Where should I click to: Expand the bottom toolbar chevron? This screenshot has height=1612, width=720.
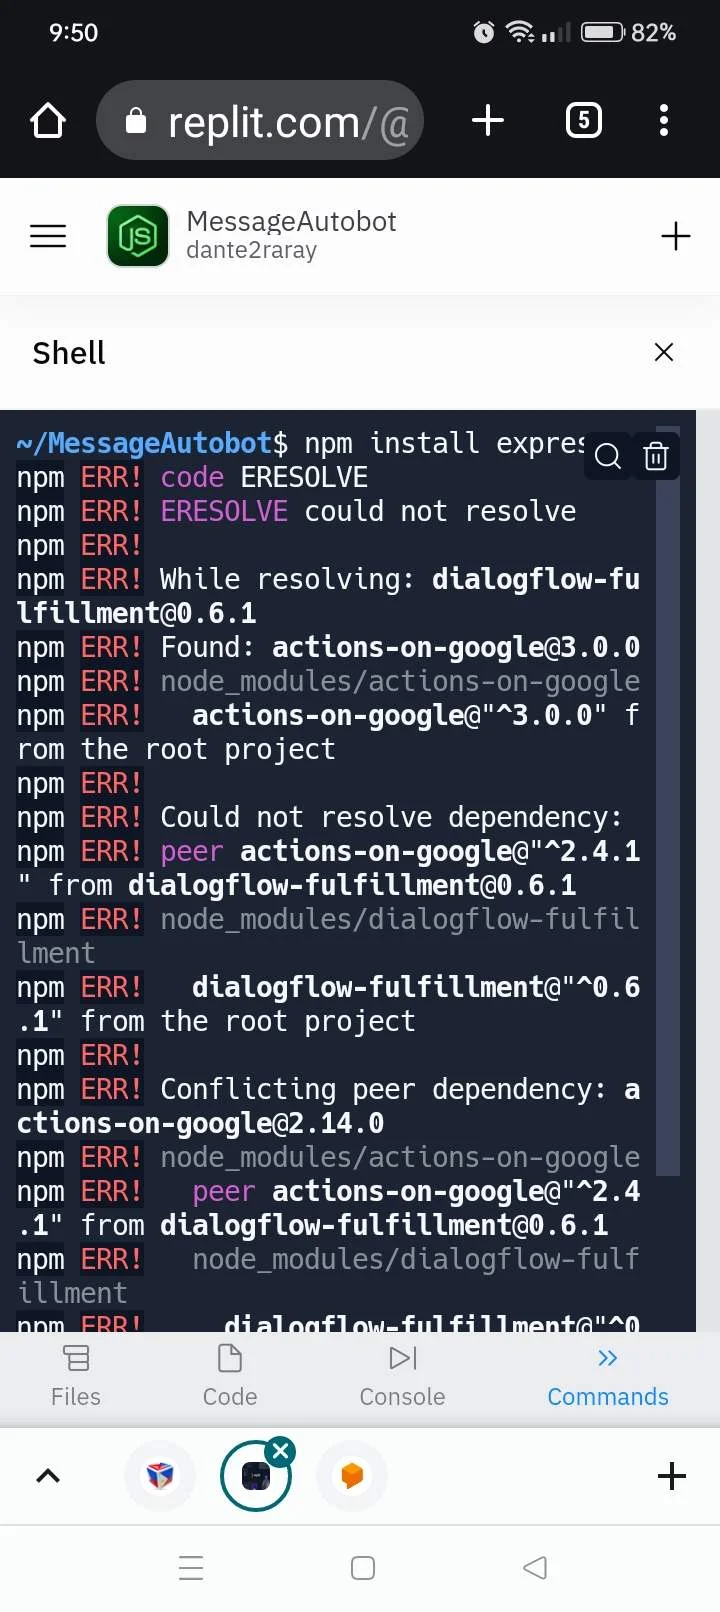48,1476
